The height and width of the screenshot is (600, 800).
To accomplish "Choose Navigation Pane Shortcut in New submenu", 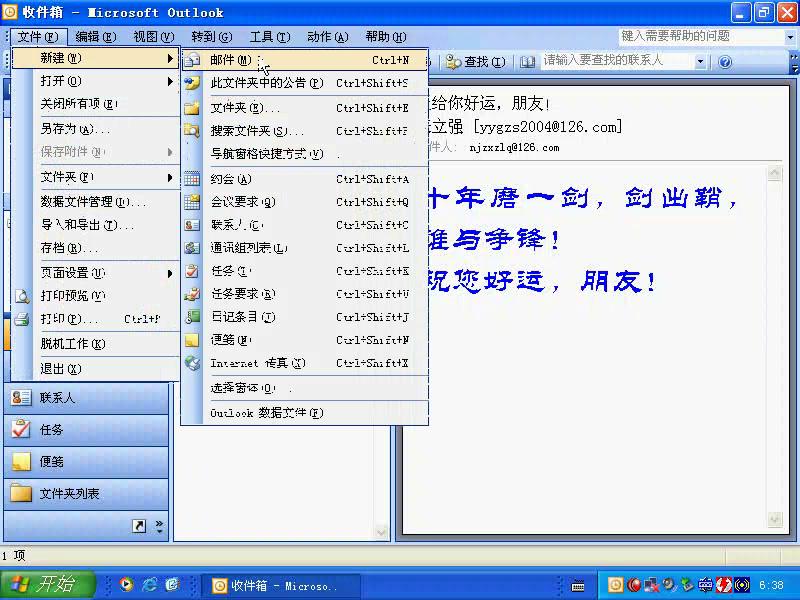I will click(x=305, y=154).
